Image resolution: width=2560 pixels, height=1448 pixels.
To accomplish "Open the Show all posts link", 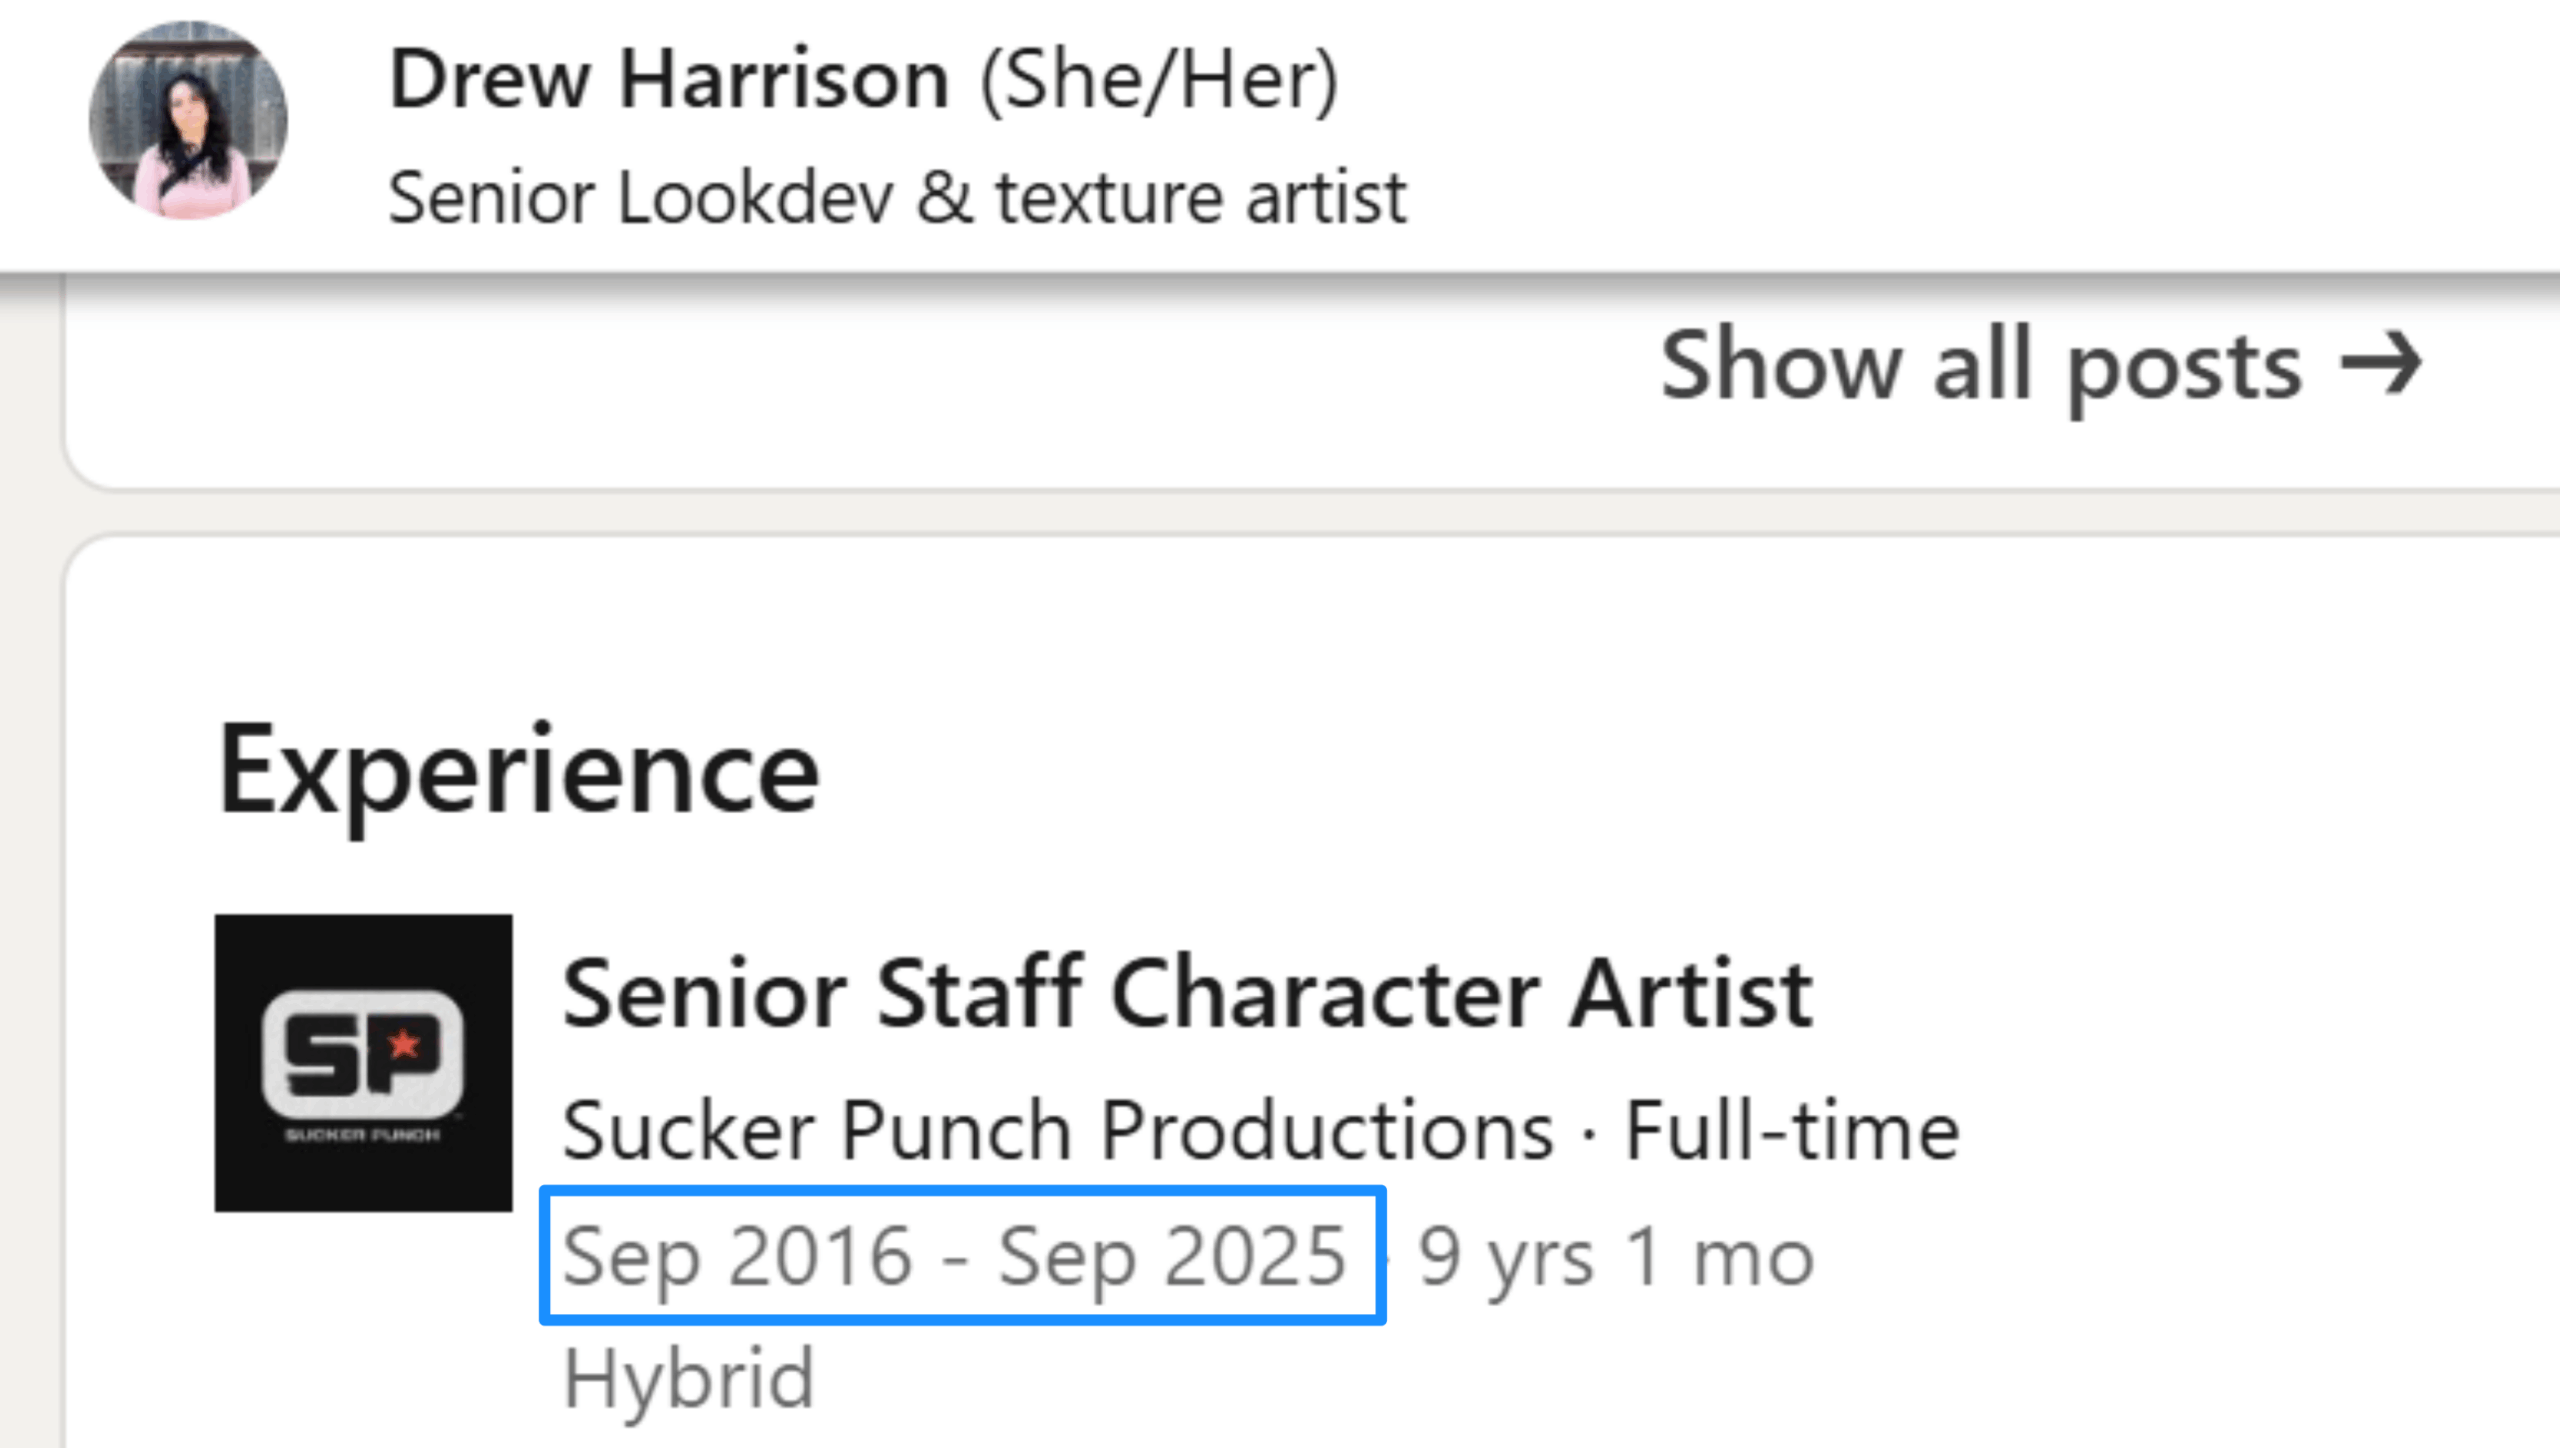I will (x=2041, y=366).
